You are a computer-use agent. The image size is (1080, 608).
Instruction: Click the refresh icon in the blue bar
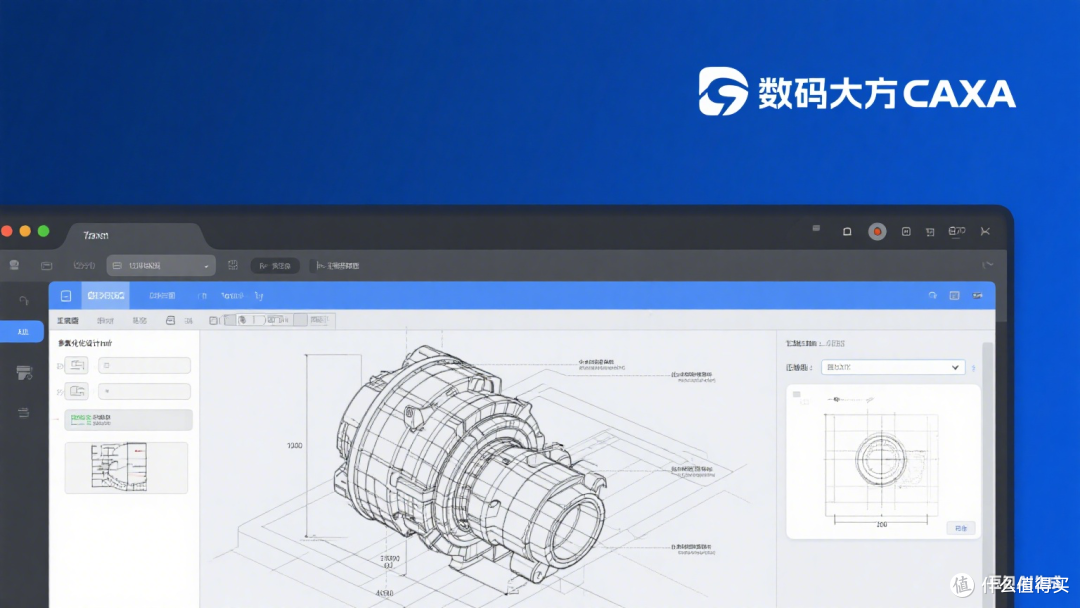[x=933, y=295]
